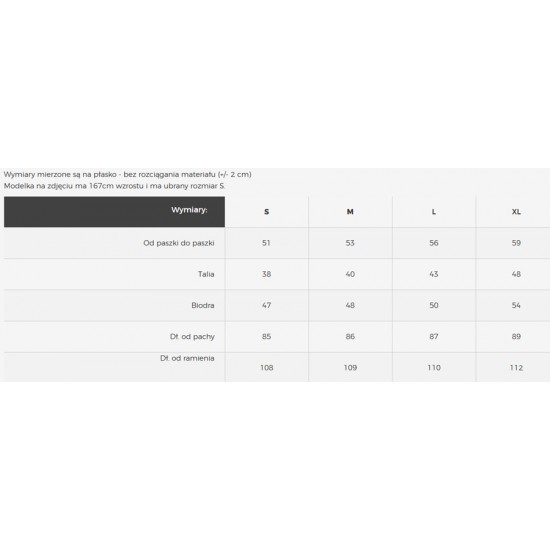The image size is (550, 550).
Task: Select the S size column header
Action: pyautogui.click(x=267, y=212)
